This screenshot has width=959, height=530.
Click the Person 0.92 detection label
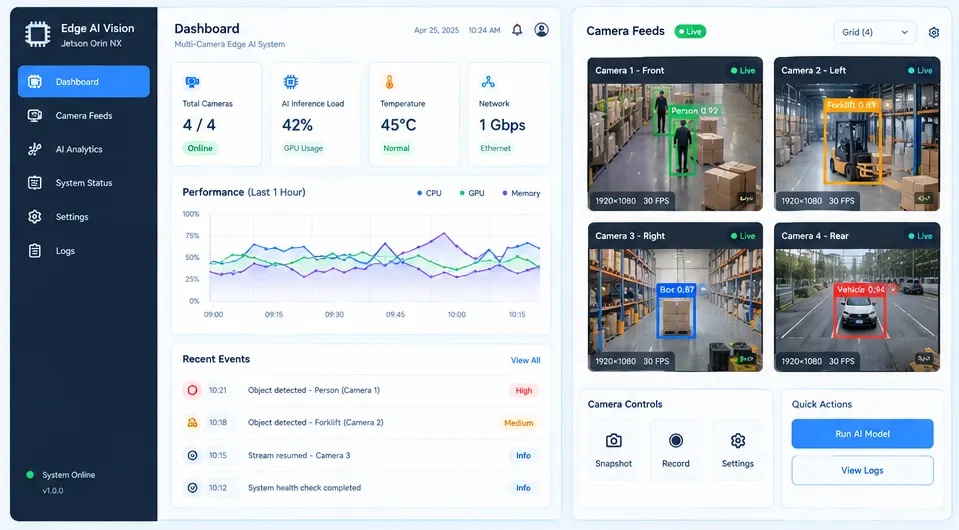pos(694,111)
